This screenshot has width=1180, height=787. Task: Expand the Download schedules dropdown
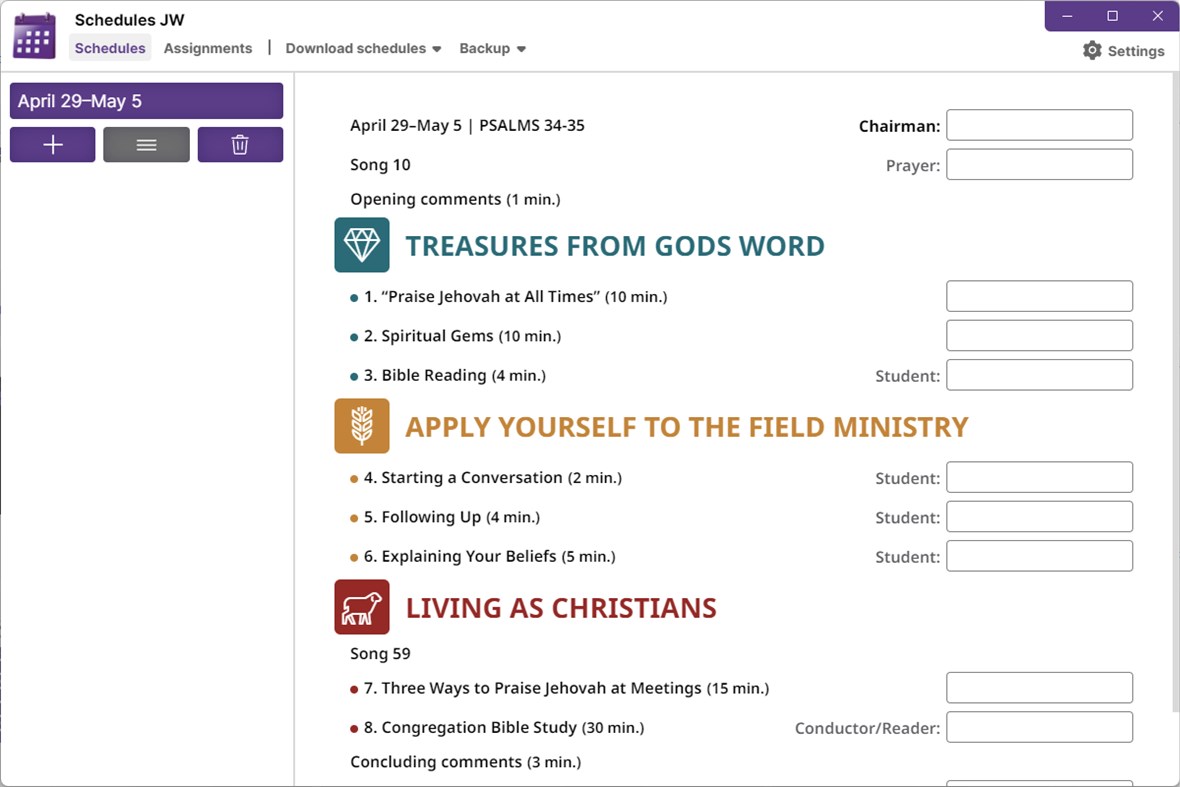click(x=363, y=48)
